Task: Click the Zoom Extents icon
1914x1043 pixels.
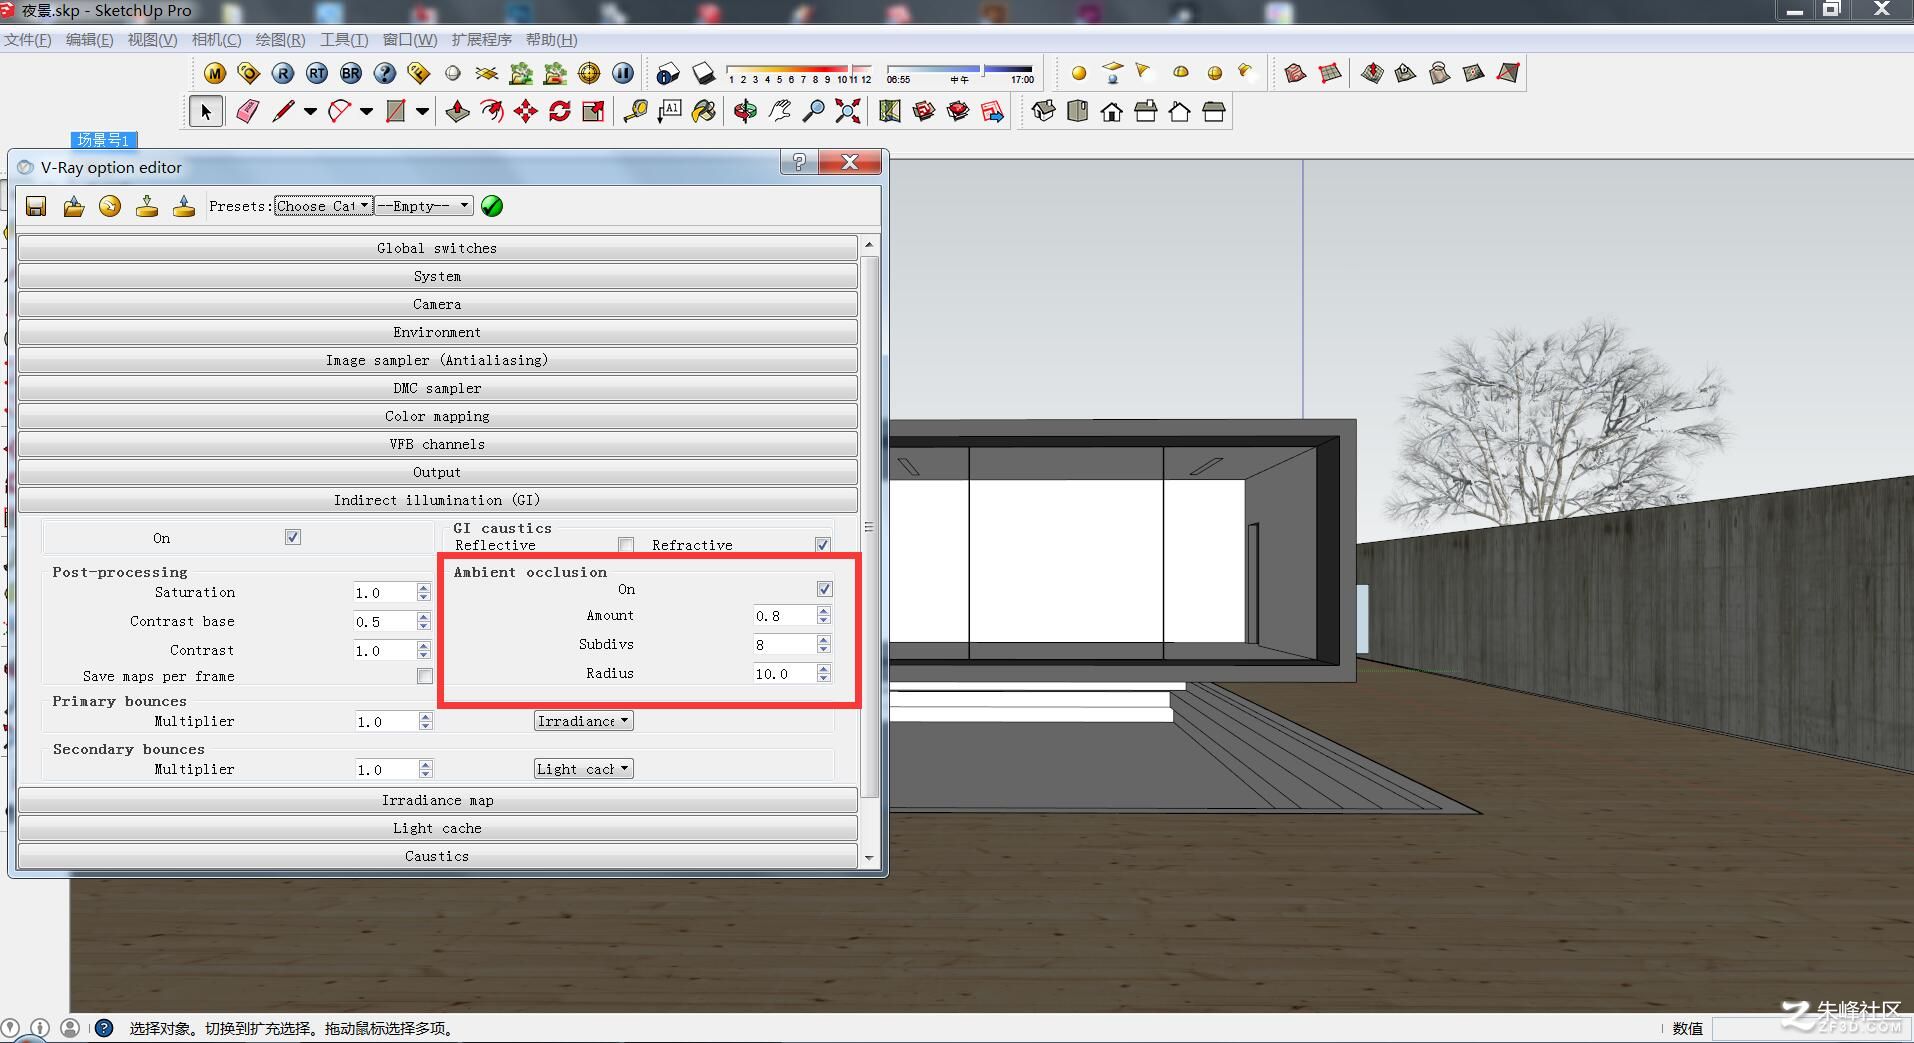Action: point(848,111)
